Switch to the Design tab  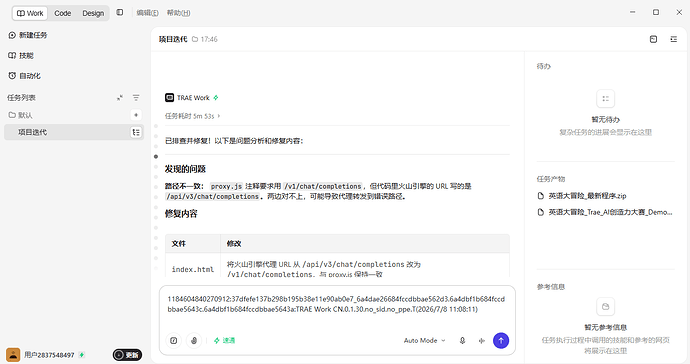(x=93, y=13)
